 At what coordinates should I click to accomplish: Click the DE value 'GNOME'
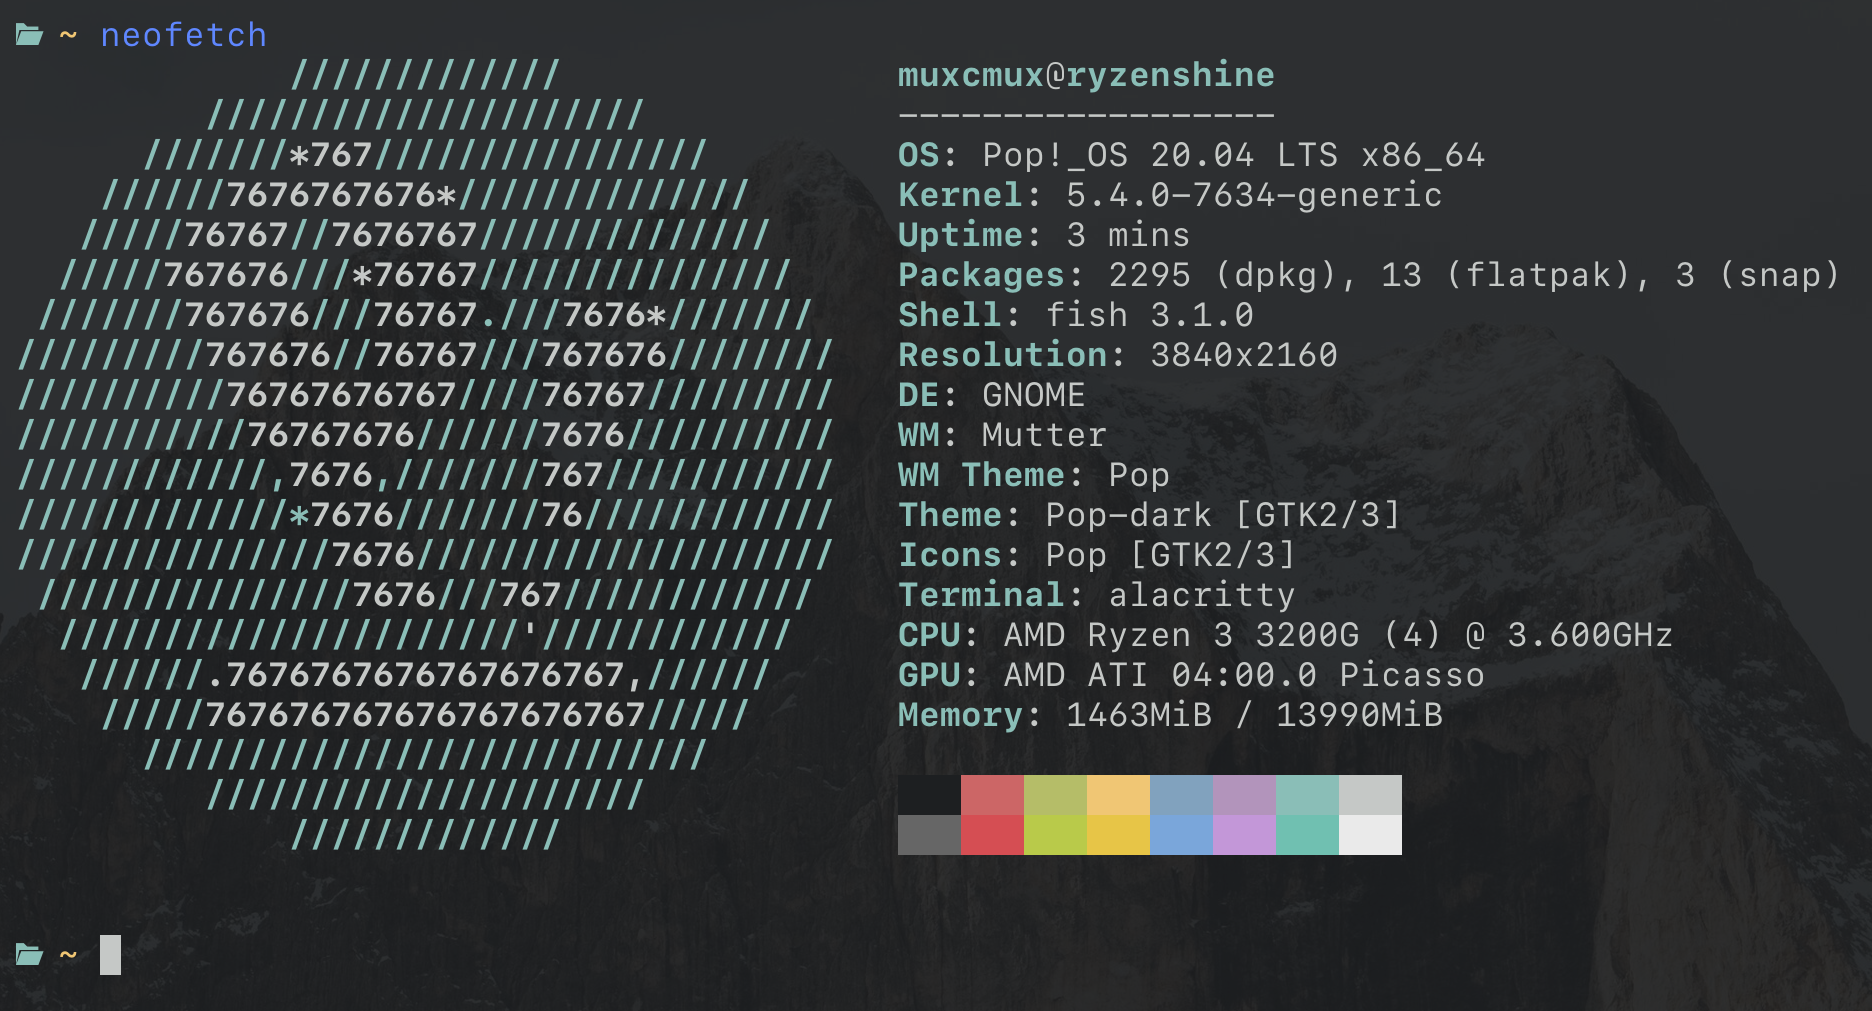[x=1034, y=395]
